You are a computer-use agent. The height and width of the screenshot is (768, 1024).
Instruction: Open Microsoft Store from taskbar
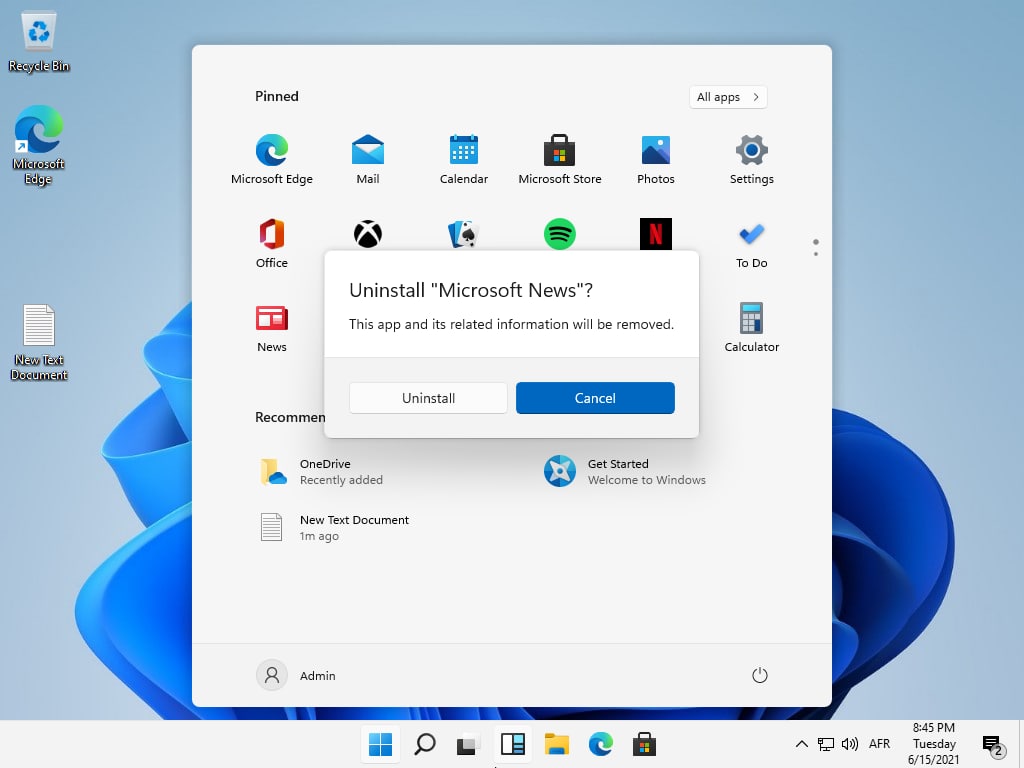[x=644, y=744]
